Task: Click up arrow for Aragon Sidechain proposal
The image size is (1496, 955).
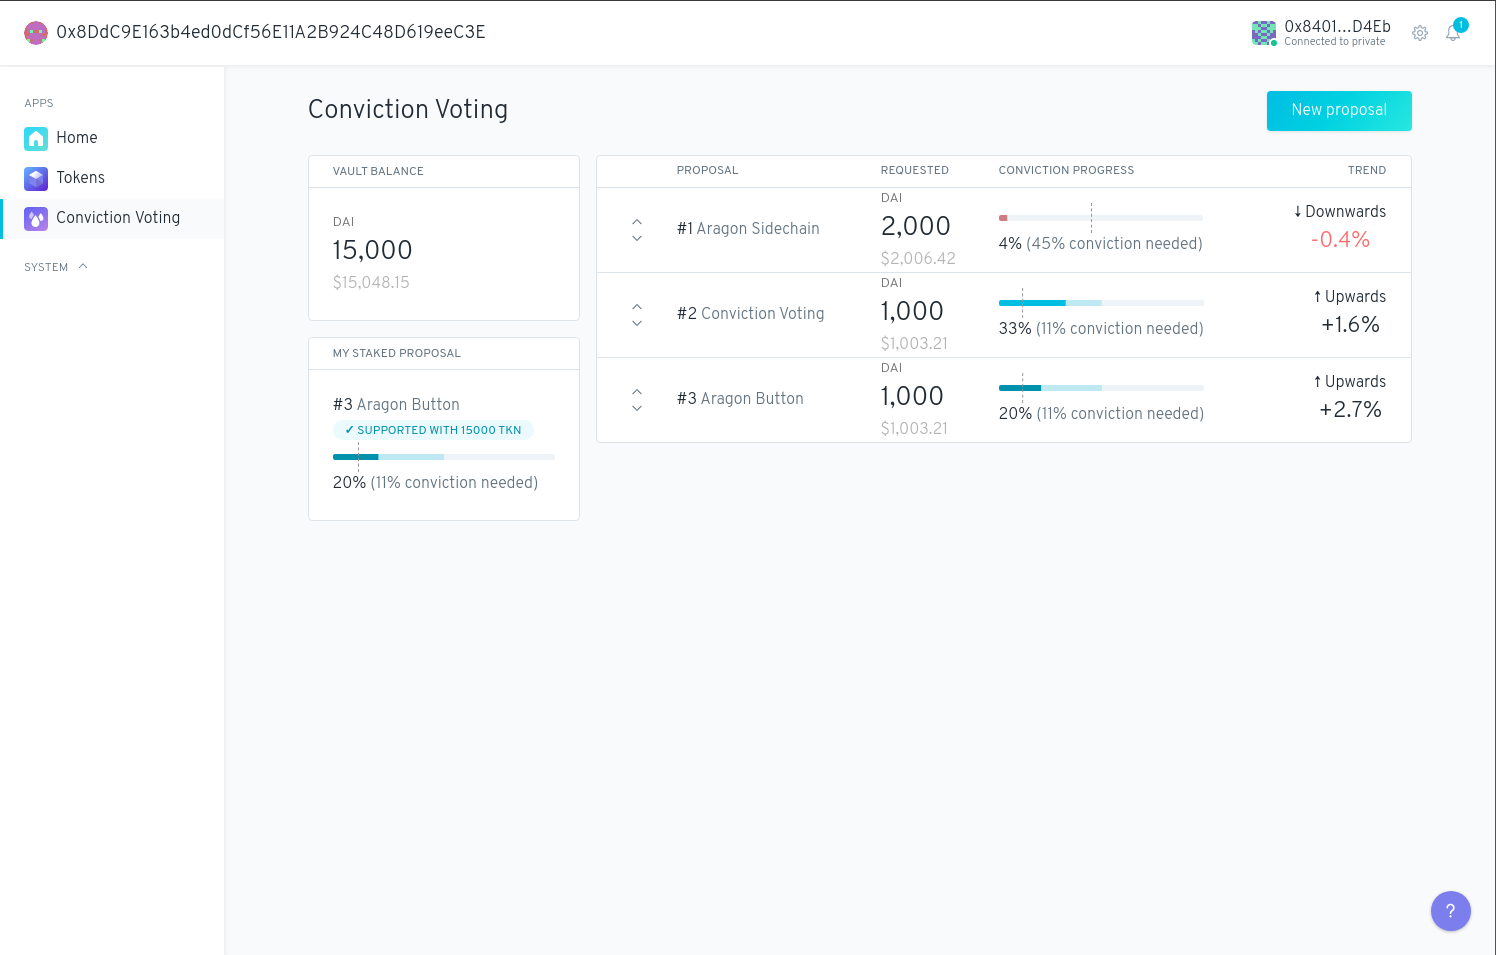Action: tap(637, 221)
